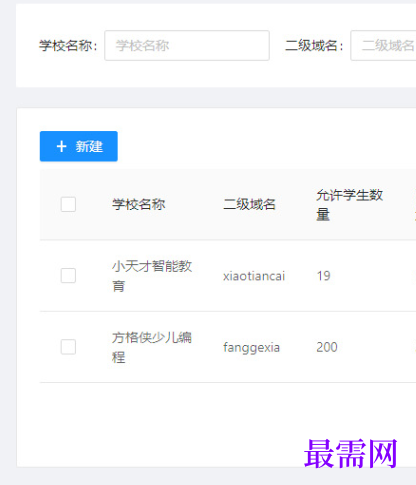Select the 小天才智能教育 school name cell
The width and height of the screenshot is (416, 485).
[152, 276]
